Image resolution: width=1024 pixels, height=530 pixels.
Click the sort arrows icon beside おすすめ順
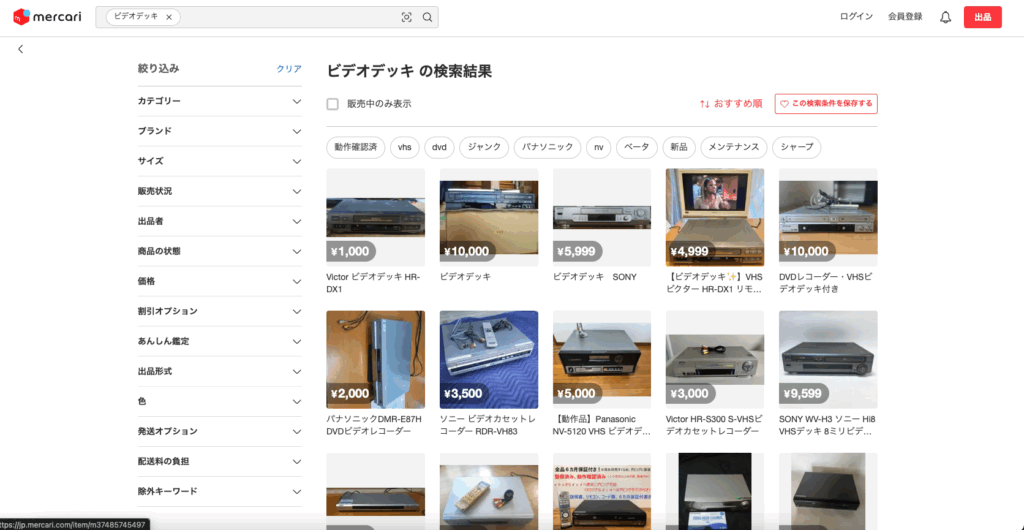click(705, 104)
